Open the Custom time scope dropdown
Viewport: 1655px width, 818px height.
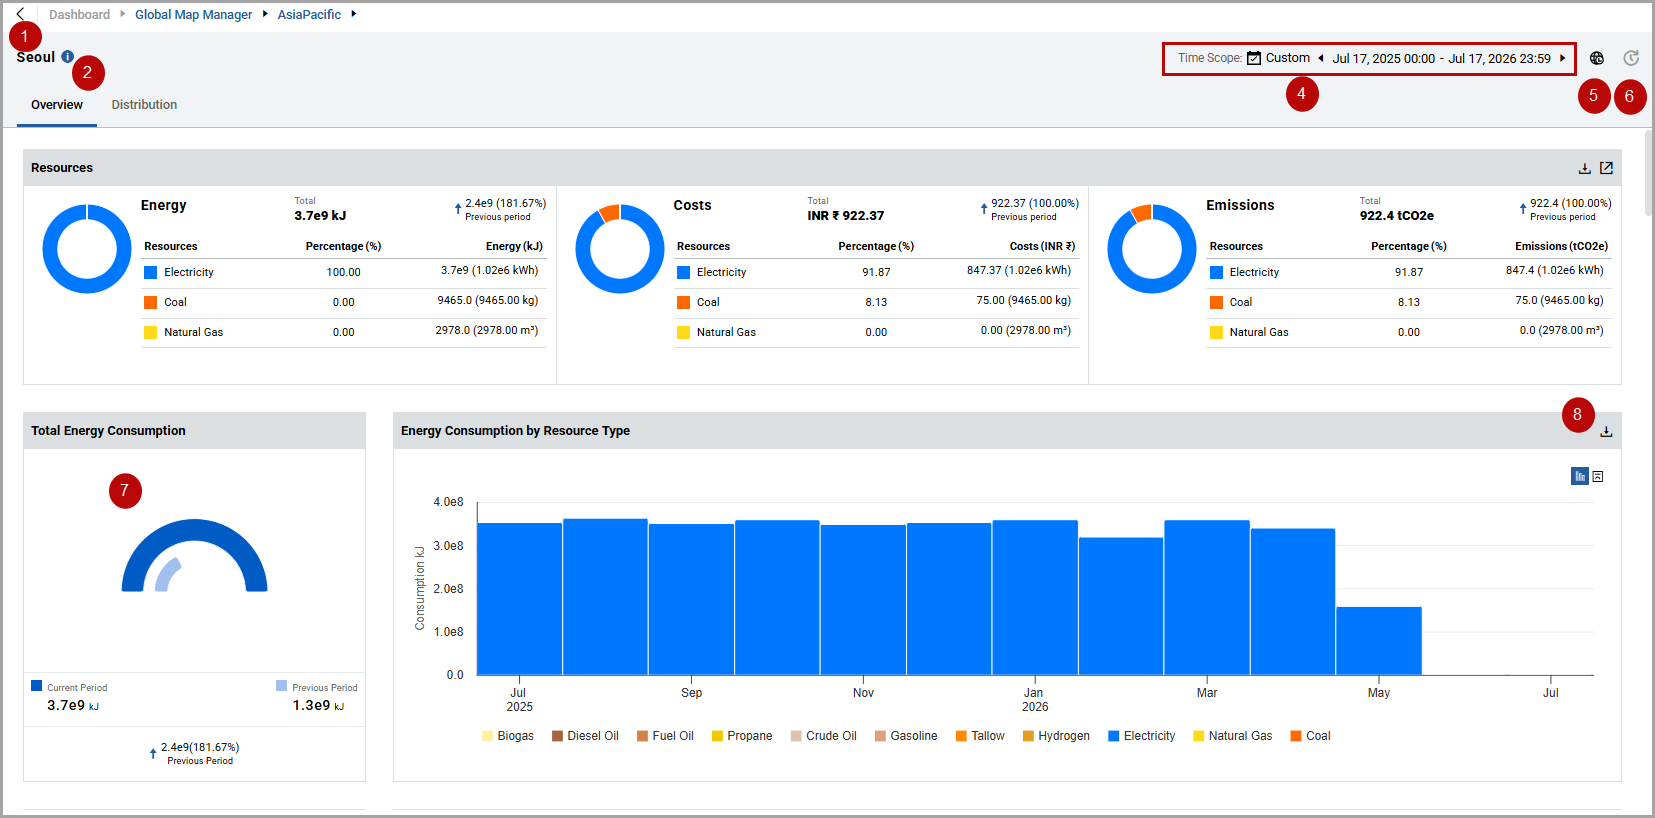click(1278, 58)
